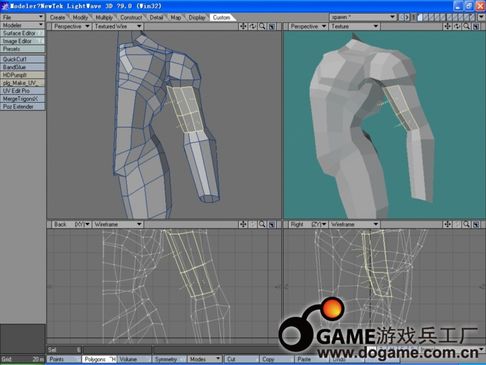Switch to the Create tab

point(57,17)
